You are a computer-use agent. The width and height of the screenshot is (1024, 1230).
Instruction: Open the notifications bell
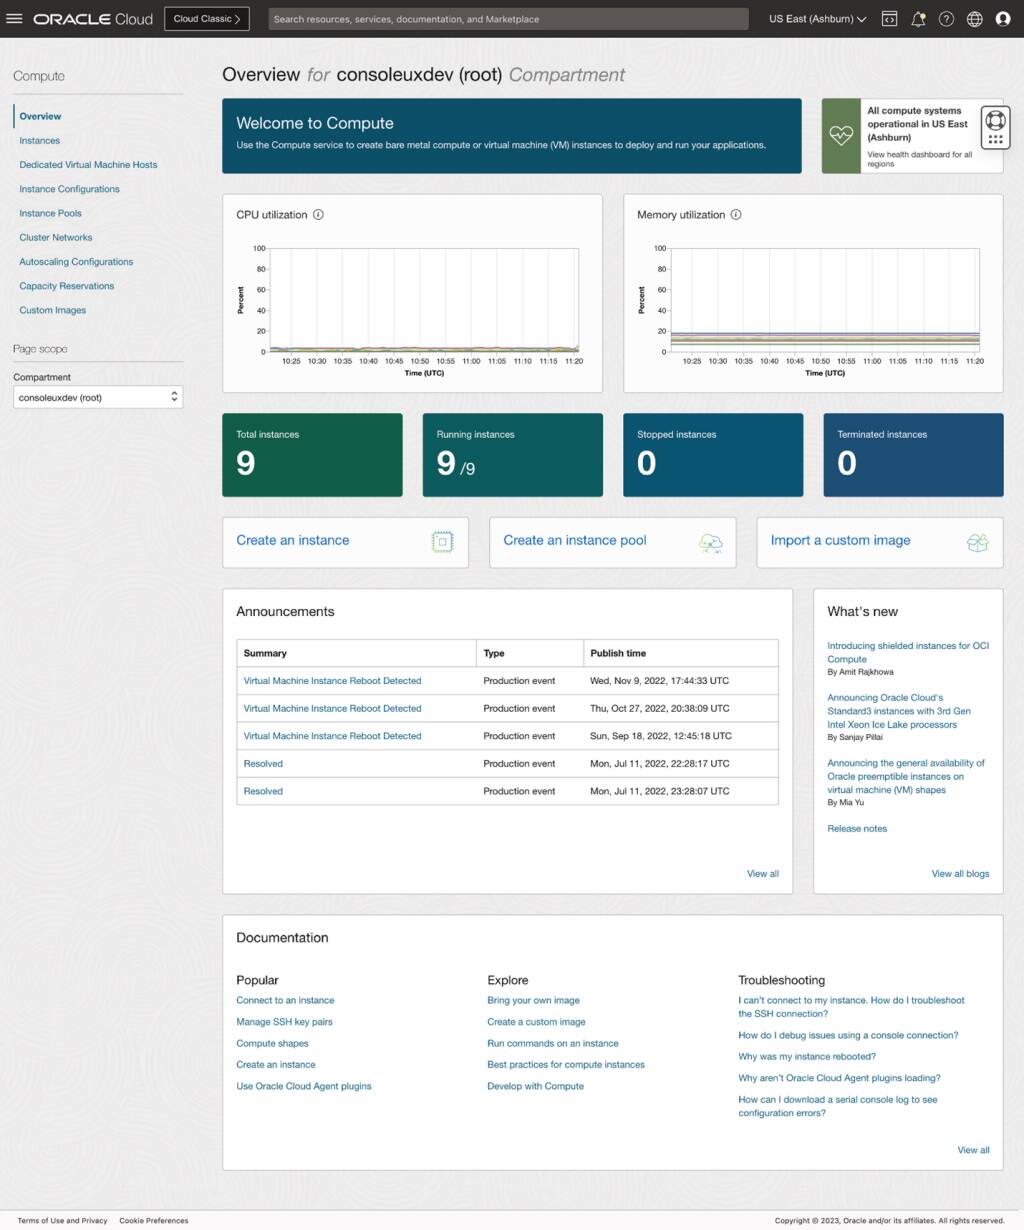(x=917, y=18)
